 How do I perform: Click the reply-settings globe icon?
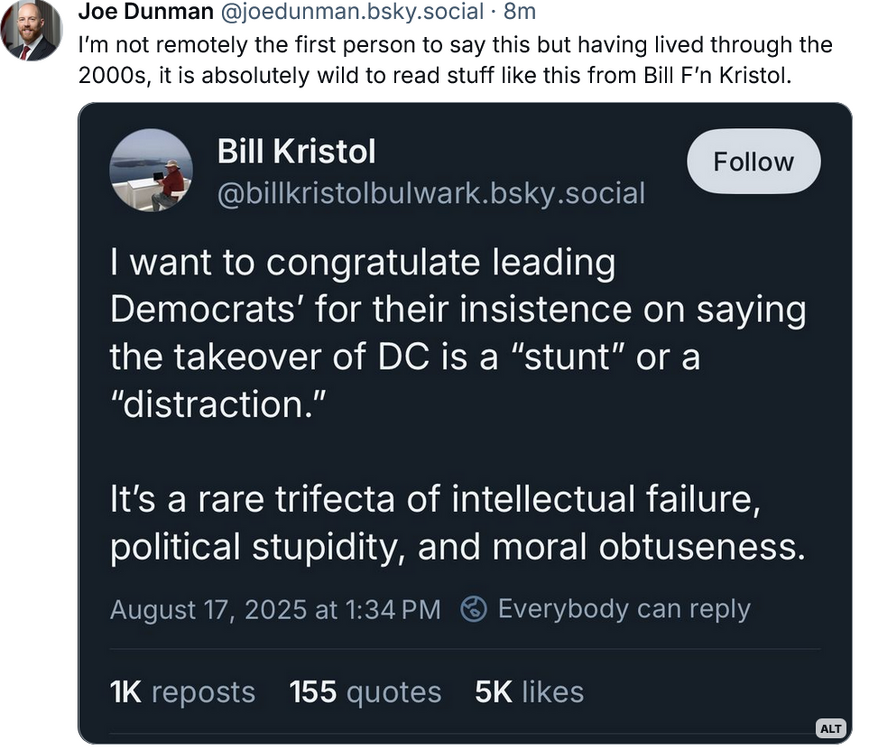(475, 609)
